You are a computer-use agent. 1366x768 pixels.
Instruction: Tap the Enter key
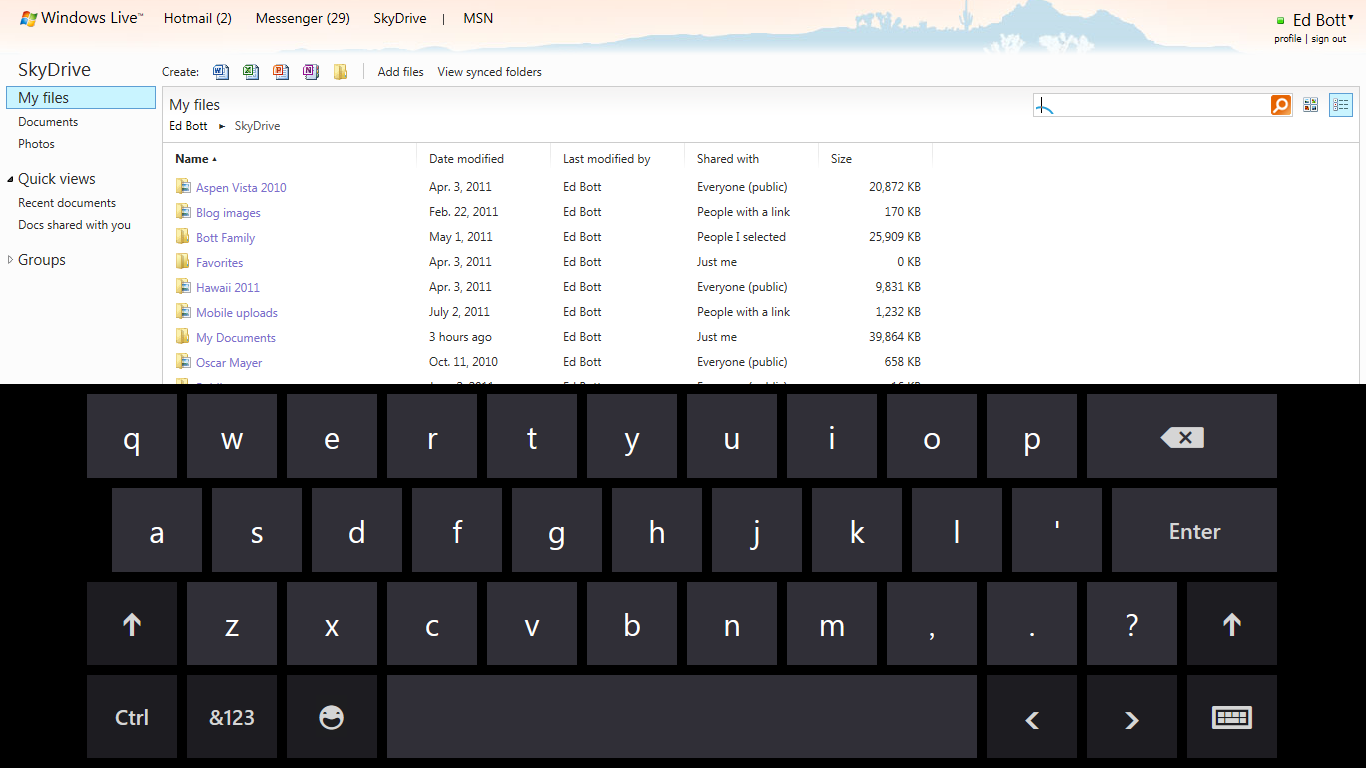(x=1194, y=530)
